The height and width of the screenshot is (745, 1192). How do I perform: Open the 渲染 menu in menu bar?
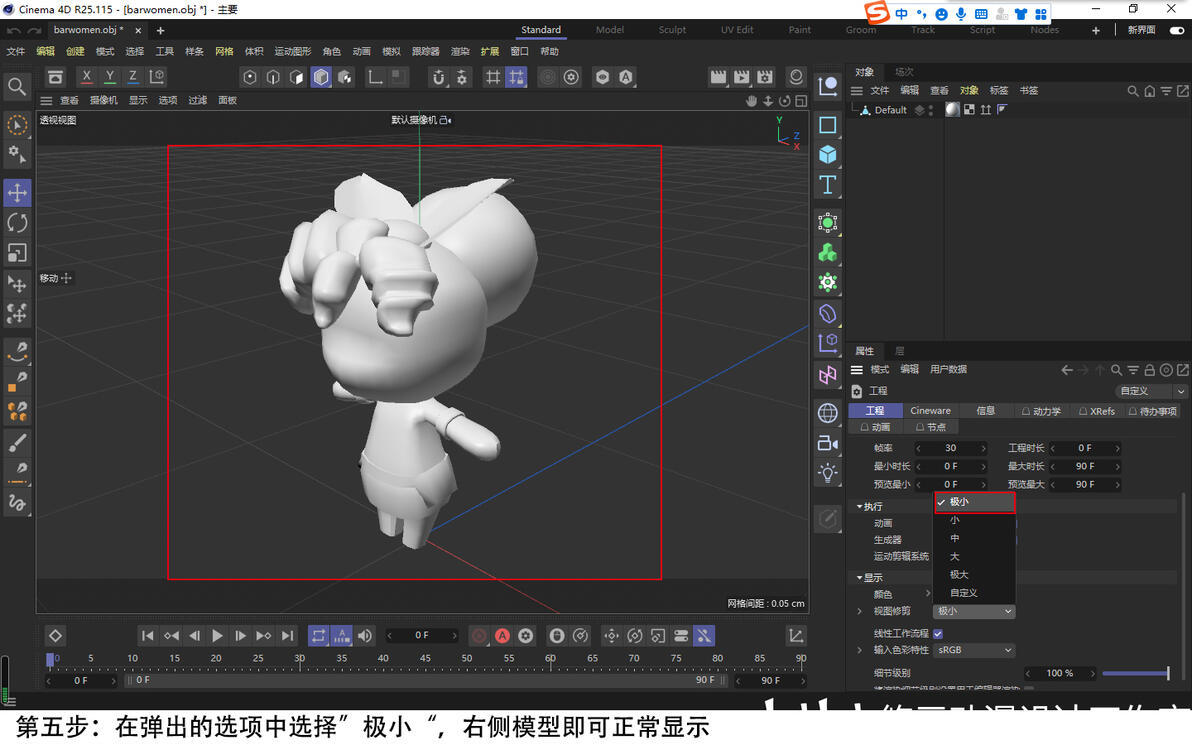click(460, 51)
